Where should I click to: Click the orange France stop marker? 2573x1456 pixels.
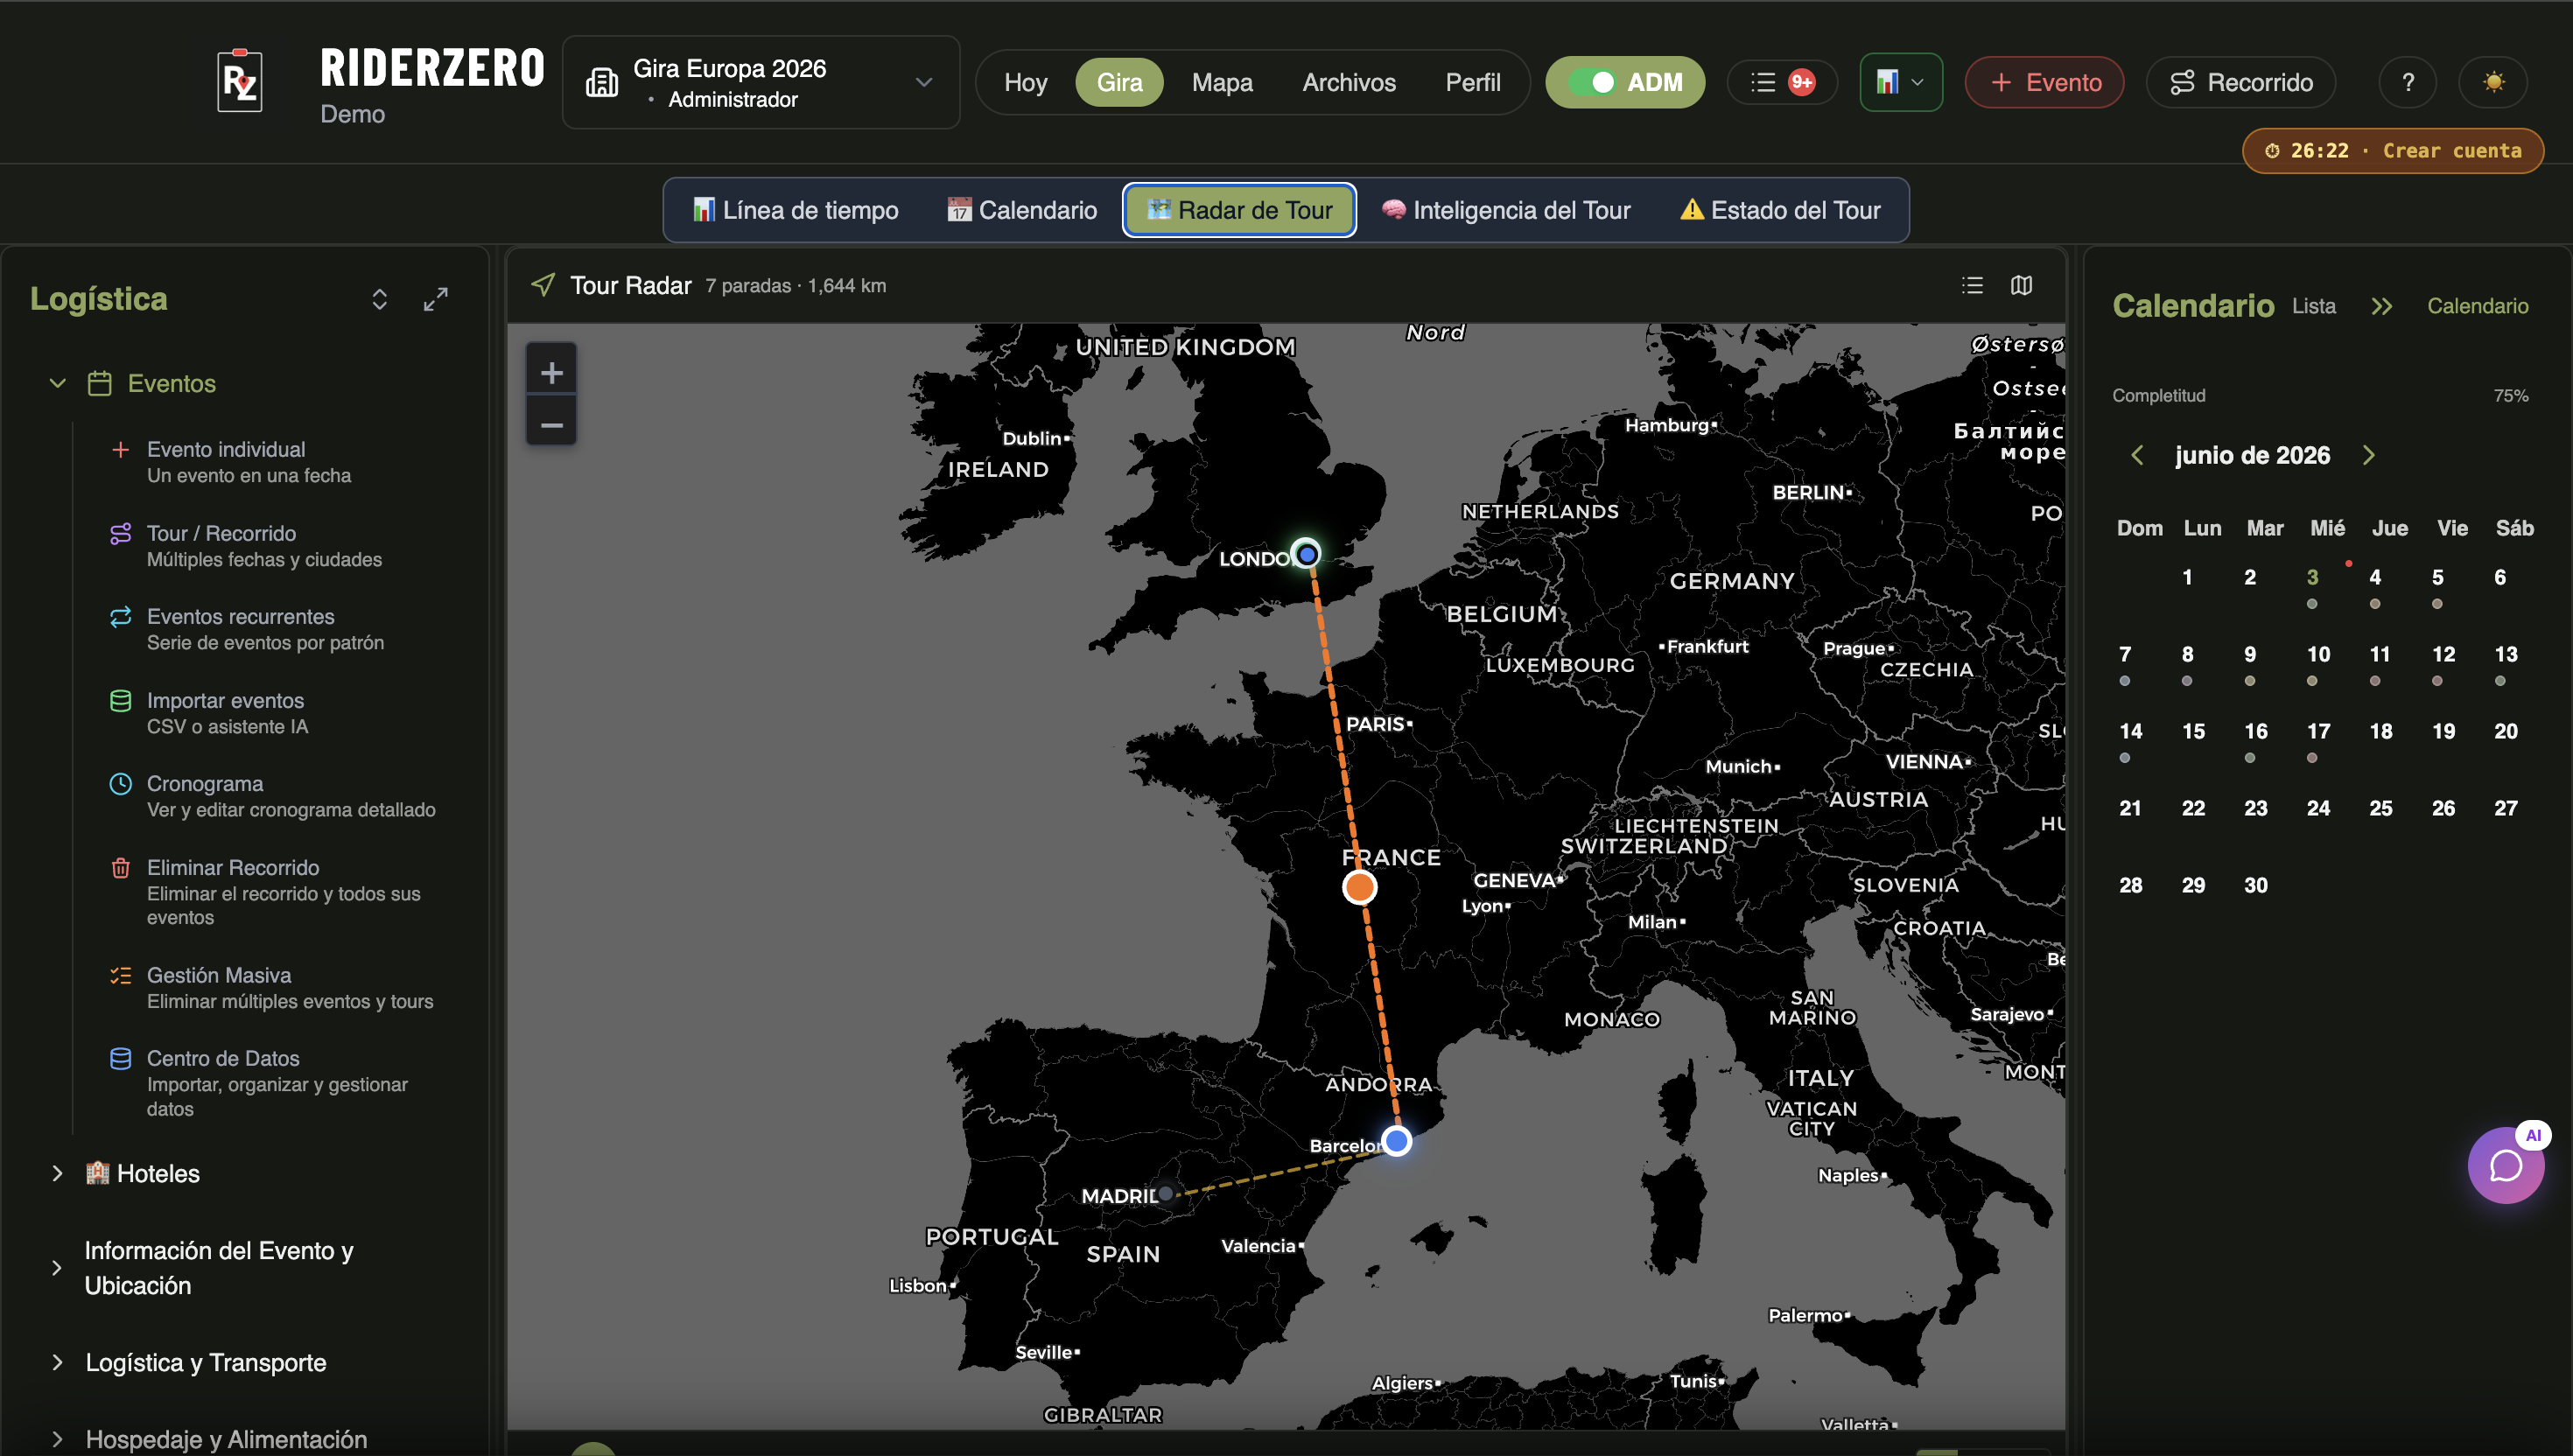pyautogui.click(x=1359, y=887)
